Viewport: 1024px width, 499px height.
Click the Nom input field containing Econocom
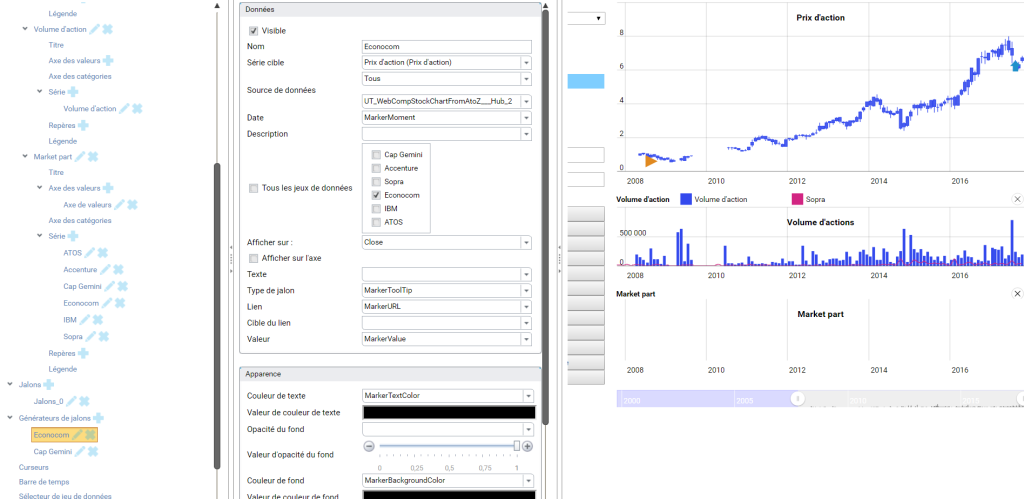tap(447, 47)
